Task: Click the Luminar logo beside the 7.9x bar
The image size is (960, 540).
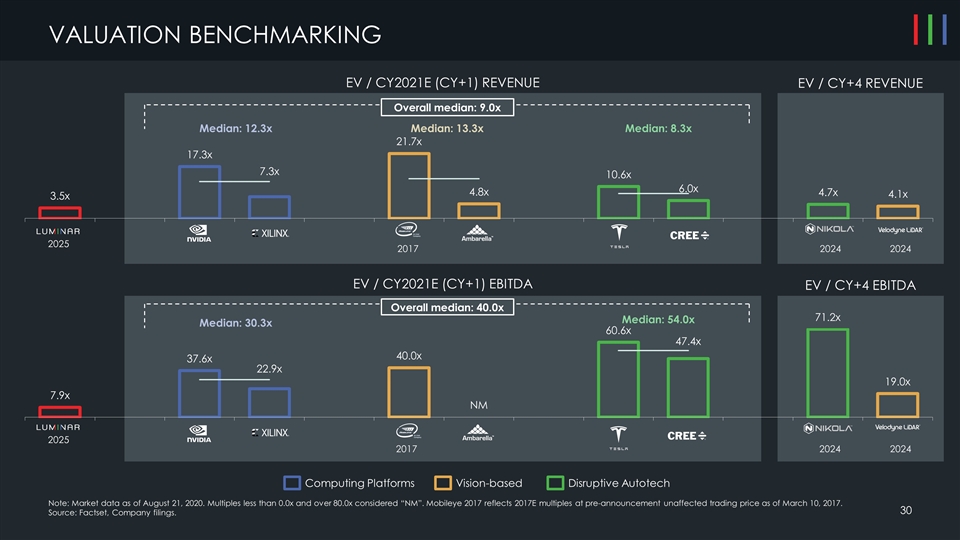Action: click(x=59, y=428)
